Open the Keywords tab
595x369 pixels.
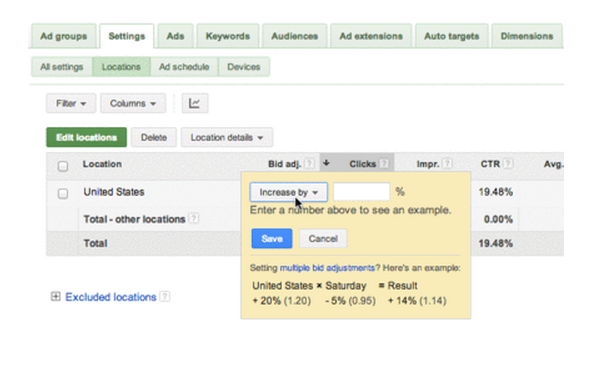click(228, 36)
